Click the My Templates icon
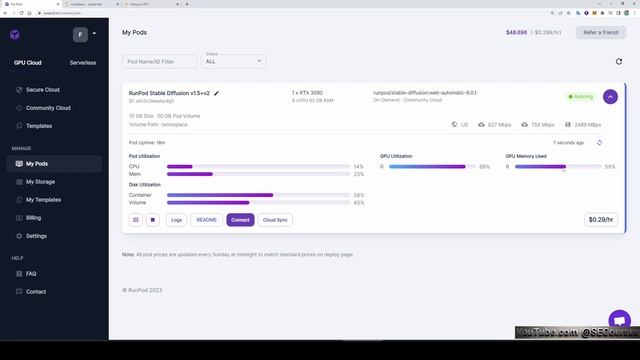640x360 pixels. tap(19, 200)
